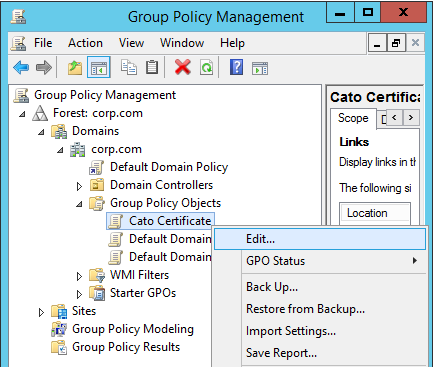Open the blue Help question mark icon
Screen dimensions: 434x367
point(236,67)
